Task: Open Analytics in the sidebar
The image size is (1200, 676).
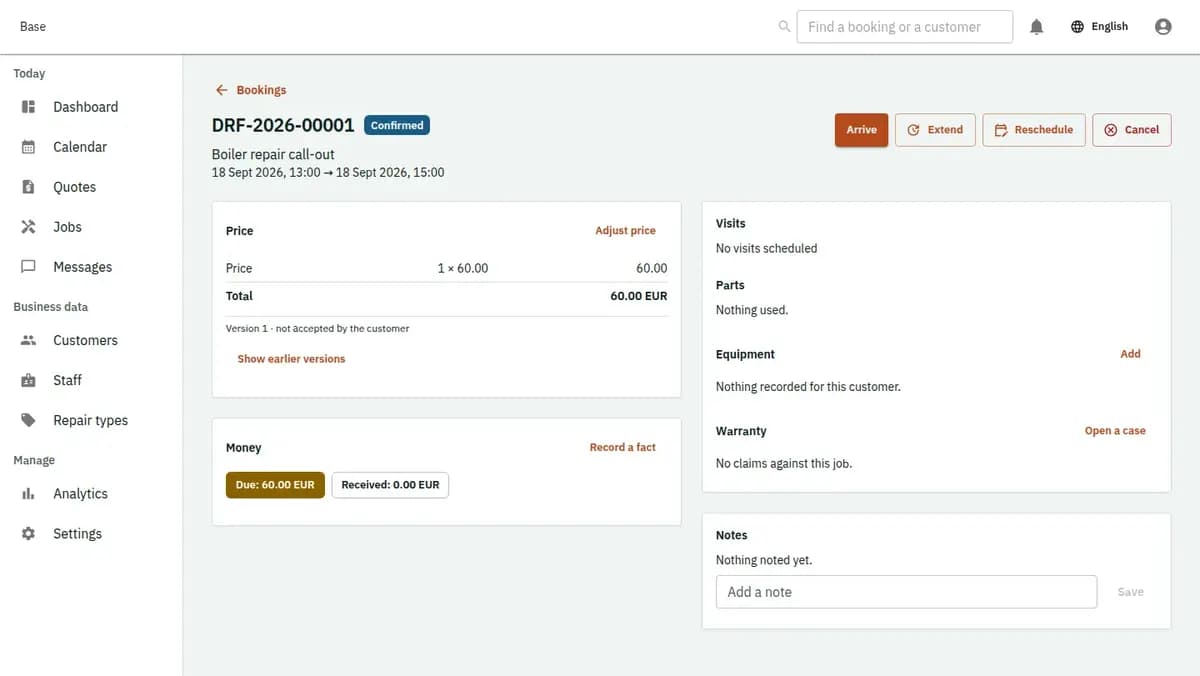Action: click(x=91, y=494)
